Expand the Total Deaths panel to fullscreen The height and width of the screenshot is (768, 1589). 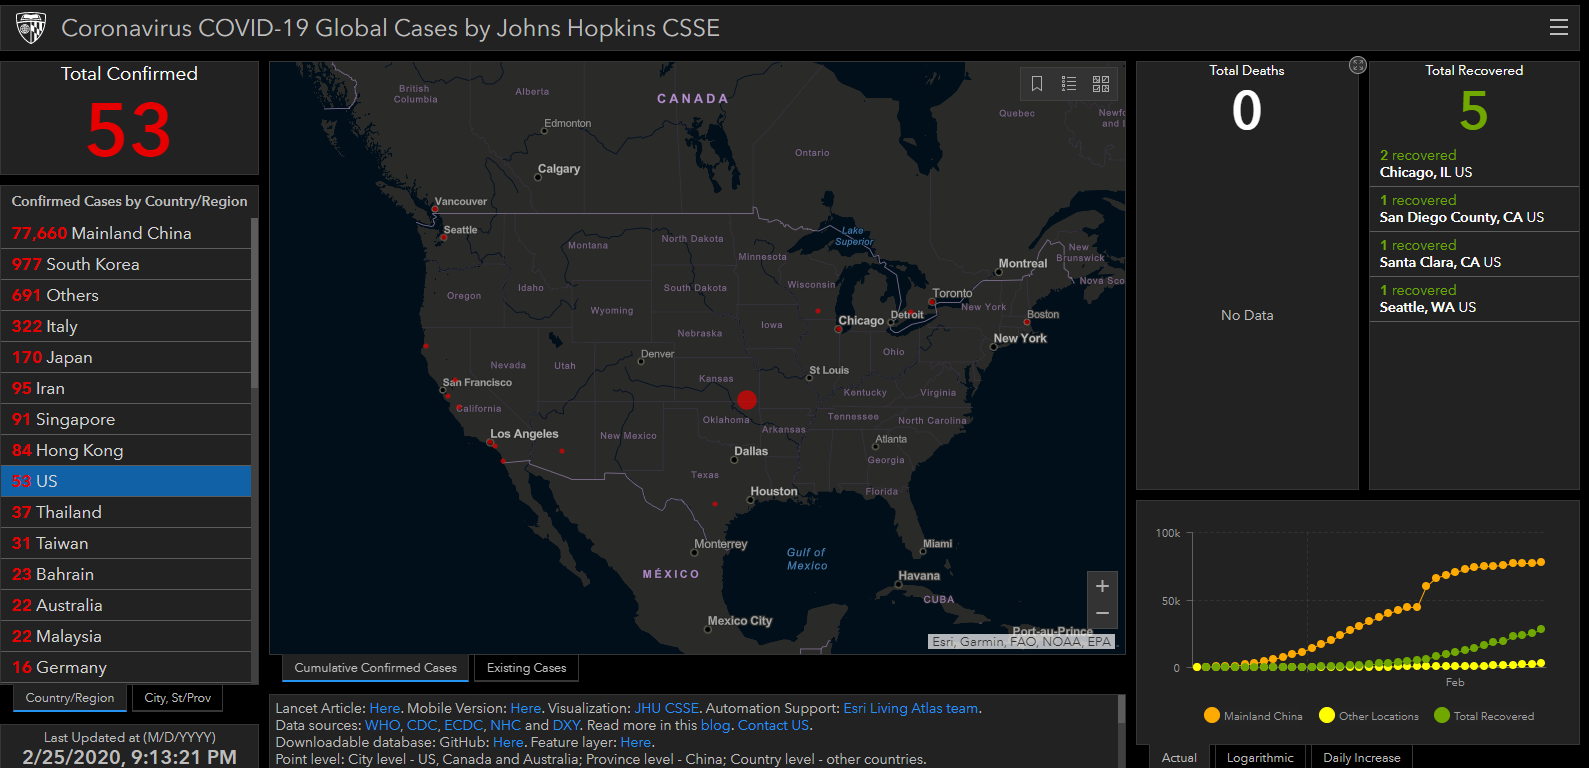pyautogui.click(x=1357, y=65)
